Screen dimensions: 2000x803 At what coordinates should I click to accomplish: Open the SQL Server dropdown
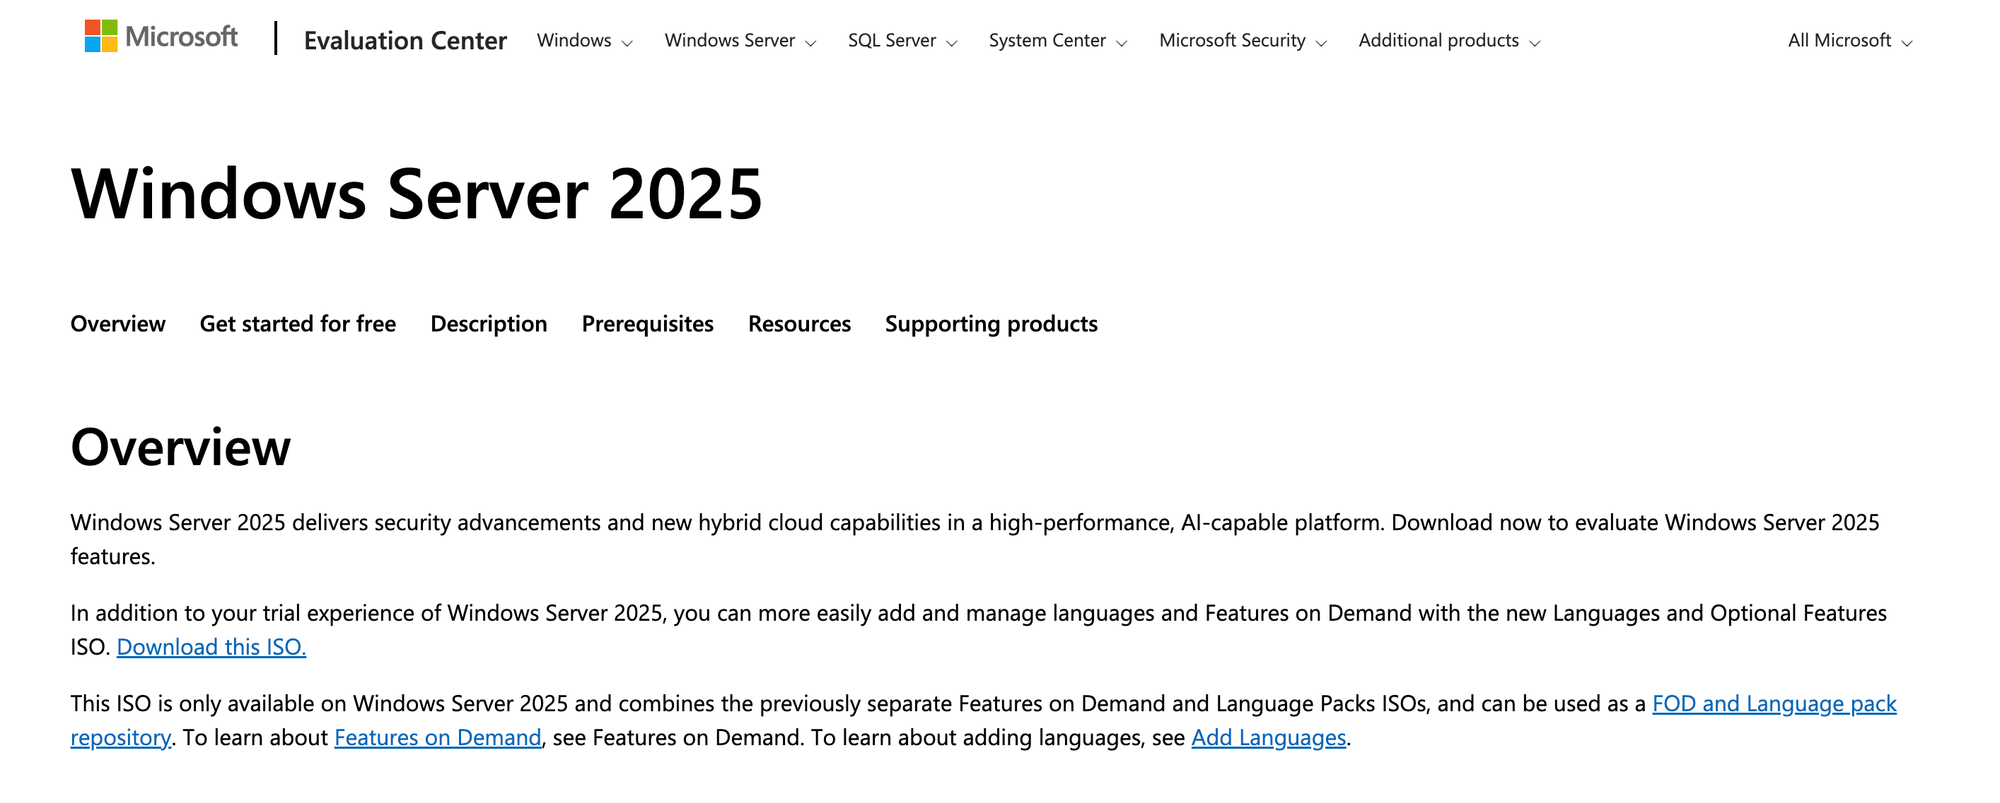(902, 41)
